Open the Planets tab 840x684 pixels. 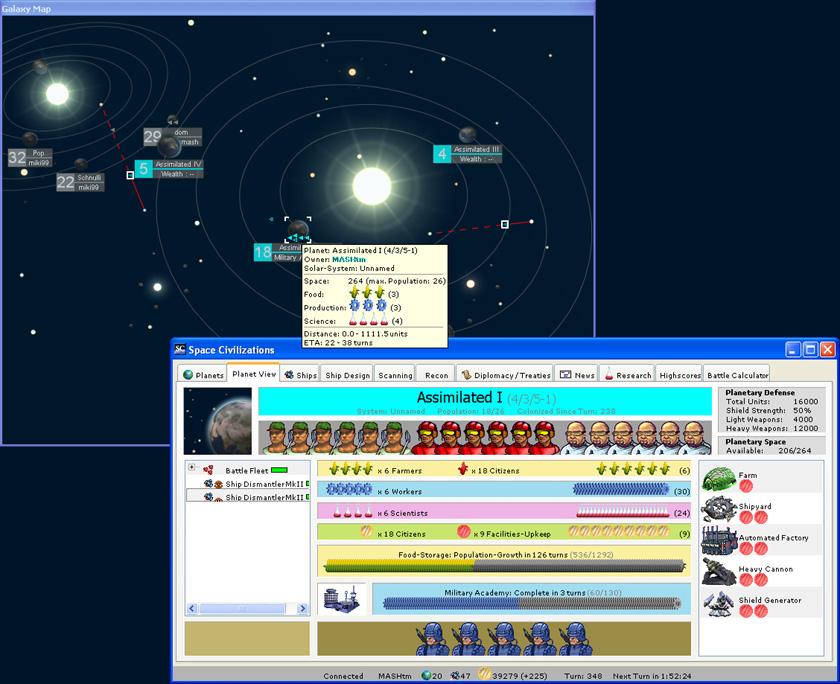(202, 375)
